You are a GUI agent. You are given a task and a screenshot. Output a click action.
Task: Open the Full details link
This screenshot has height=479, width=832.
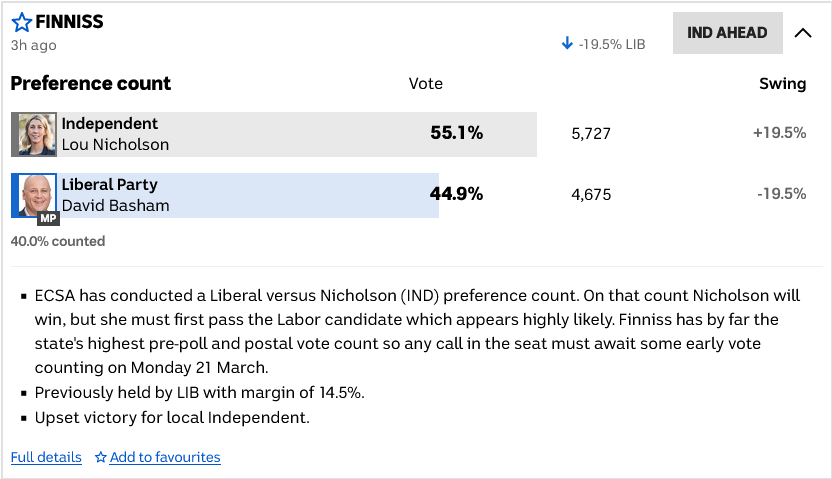(x=46, y=457)
